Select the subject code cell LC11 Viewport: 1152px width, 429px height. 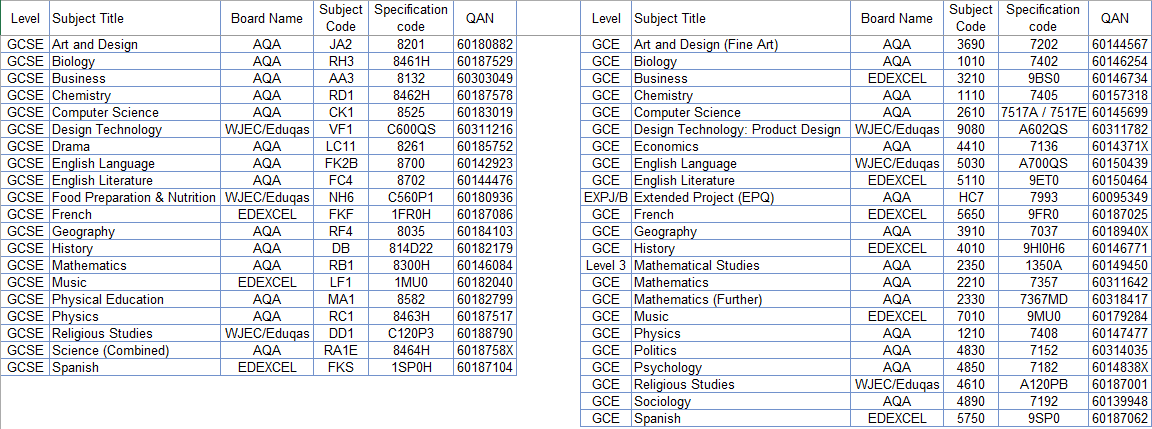pos(342,147)
